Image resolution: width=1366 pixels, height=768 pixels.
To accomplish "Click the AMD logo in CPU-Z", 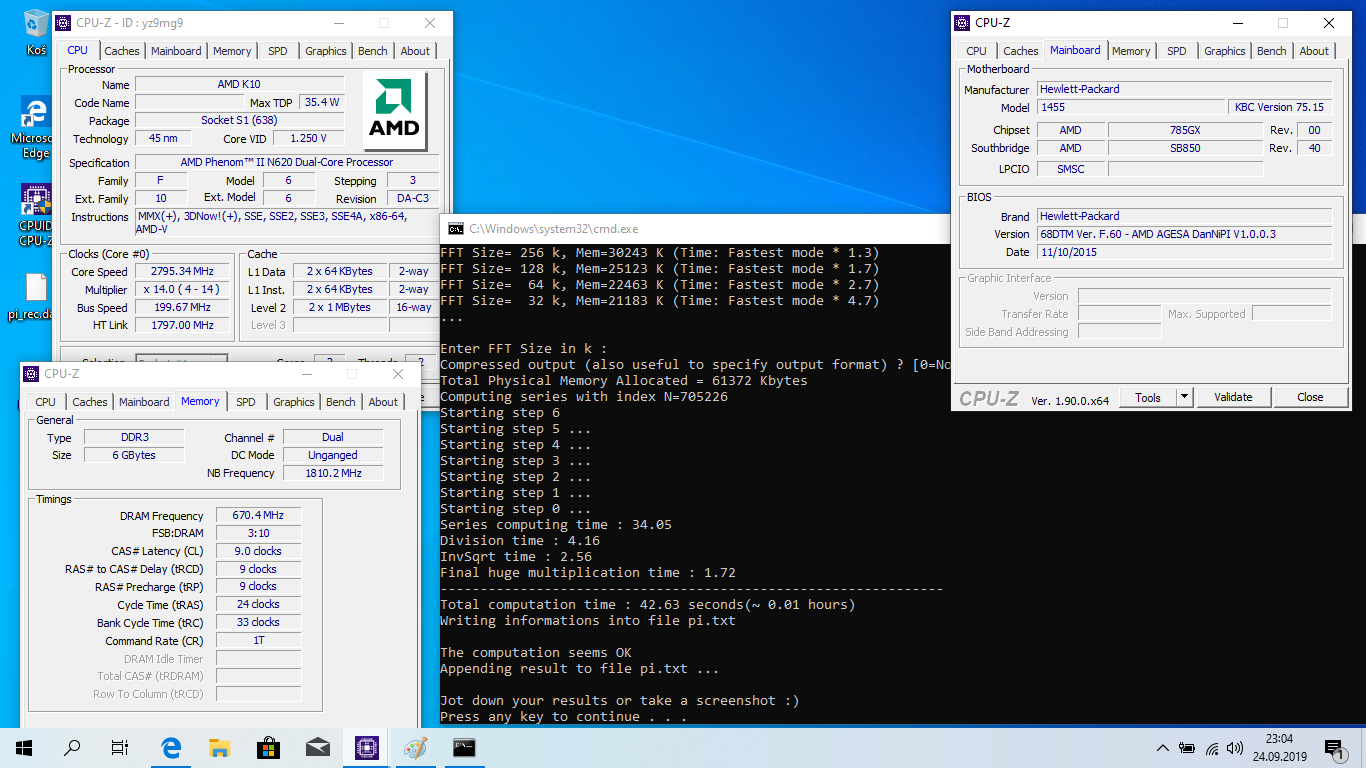I will 394,111.
